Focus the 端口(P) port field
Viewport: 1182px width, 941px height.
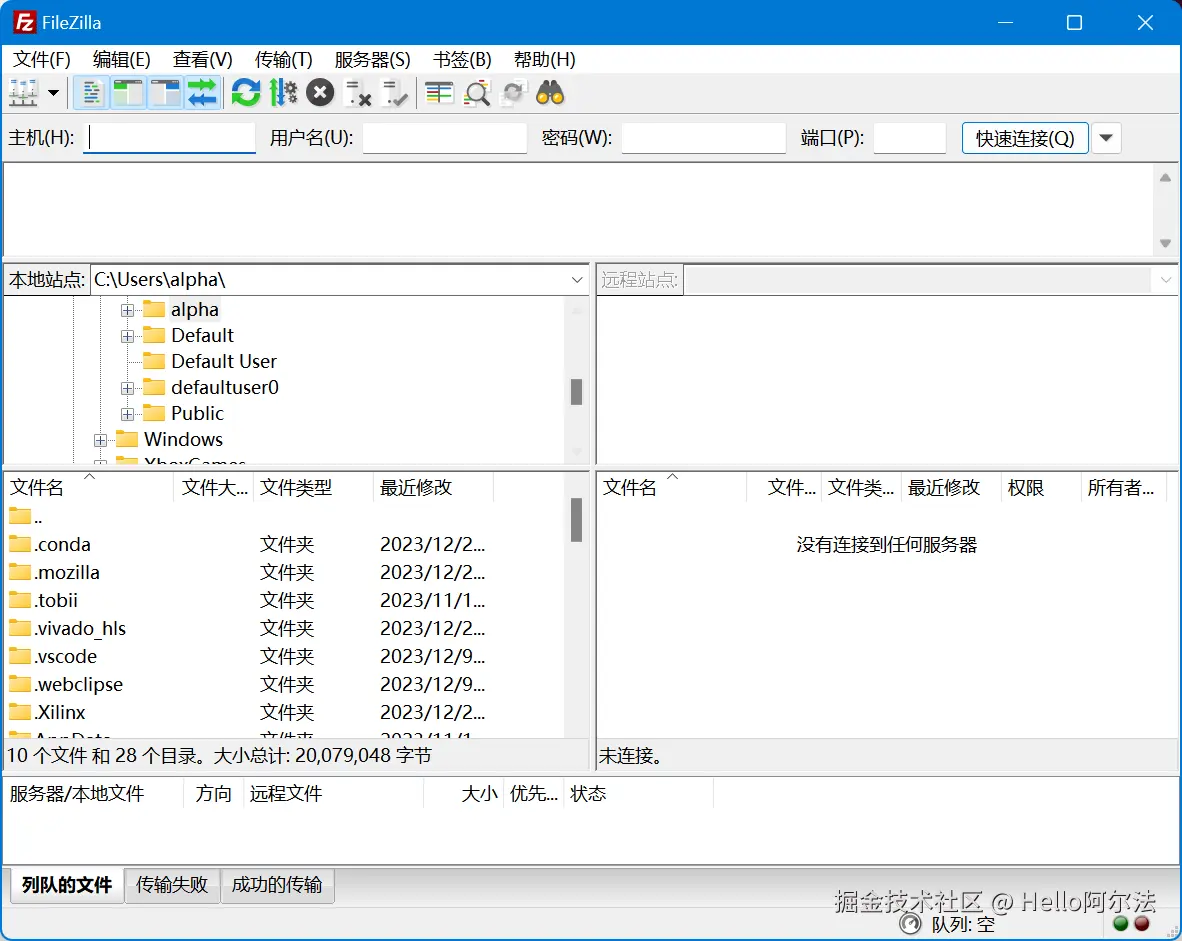[x=909, y=138]
